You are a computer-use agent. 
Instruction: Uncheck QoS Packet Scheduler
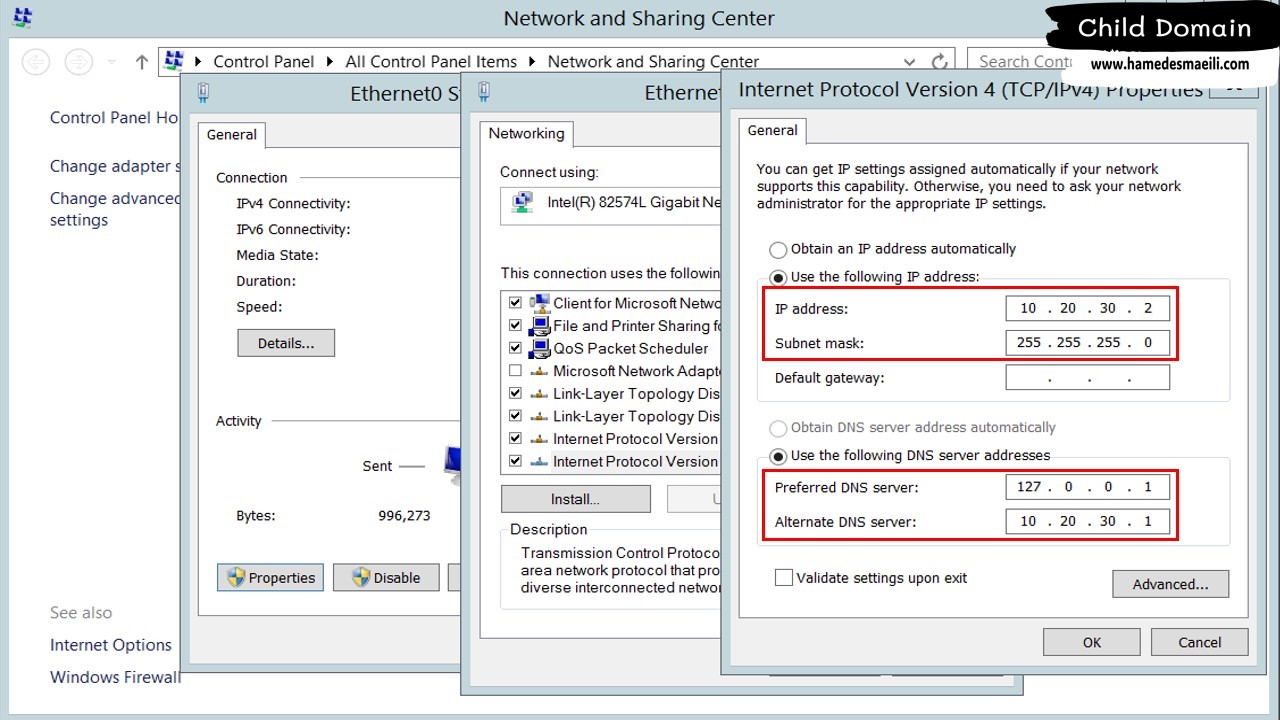515,348
